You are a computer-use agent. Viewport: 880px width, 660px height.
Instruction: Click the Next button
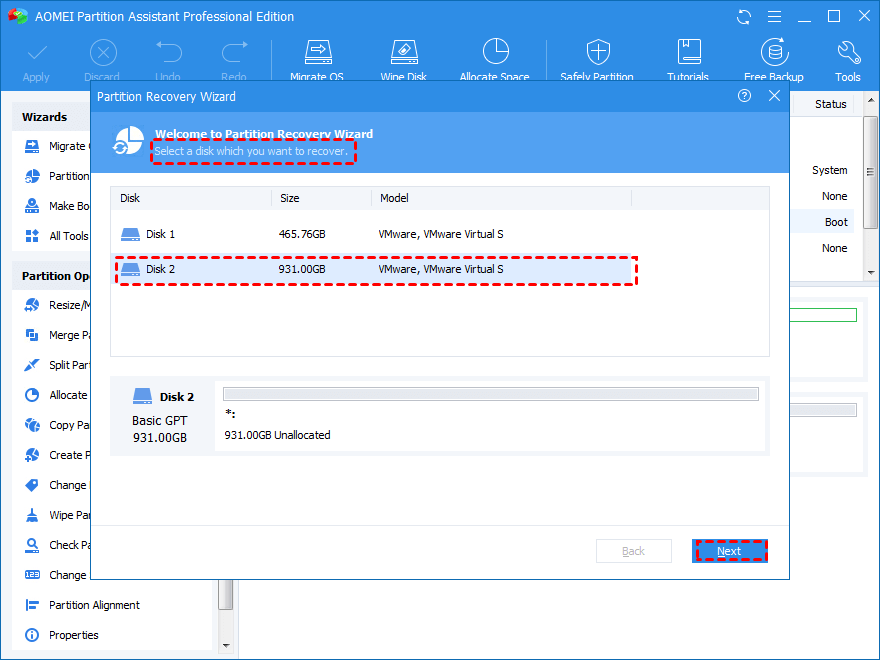point(729,551)
